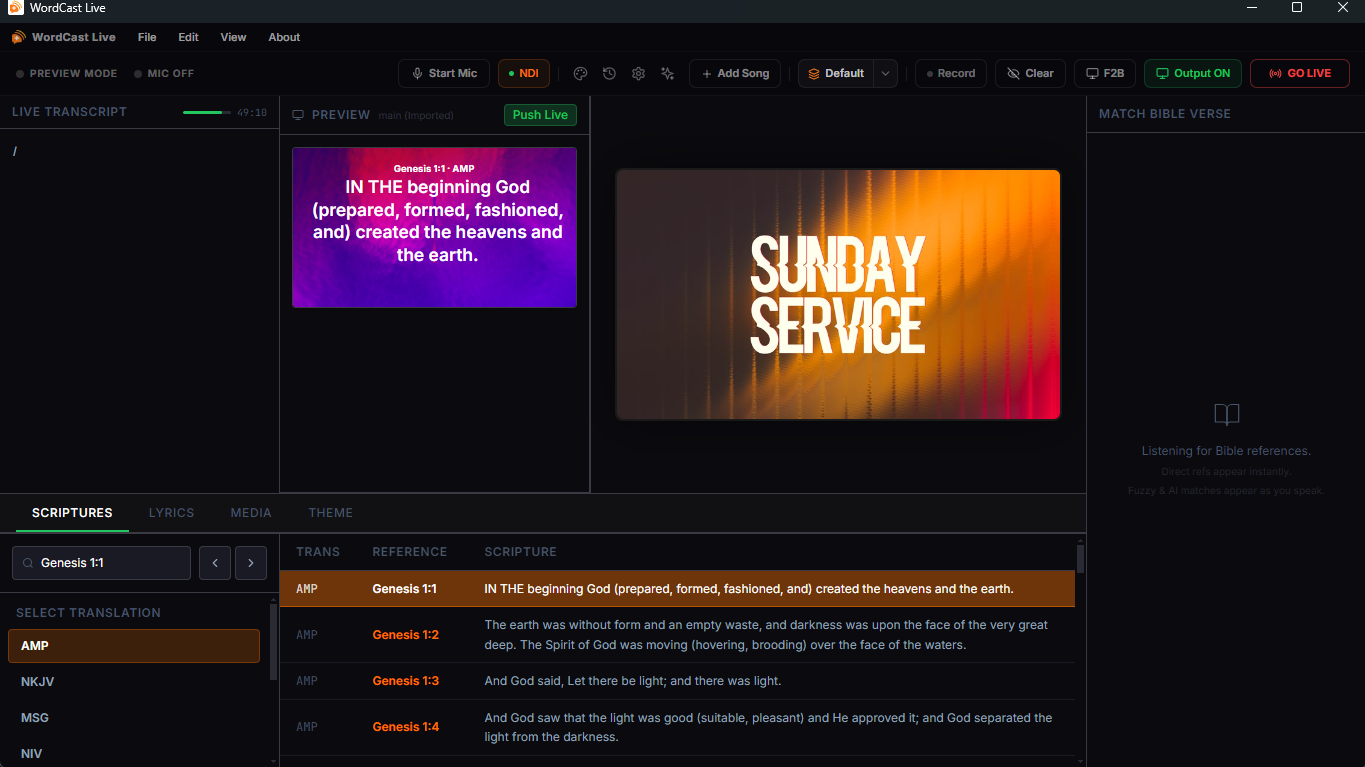
Task: Click GO LIVE button
Action: point(1299,73)
